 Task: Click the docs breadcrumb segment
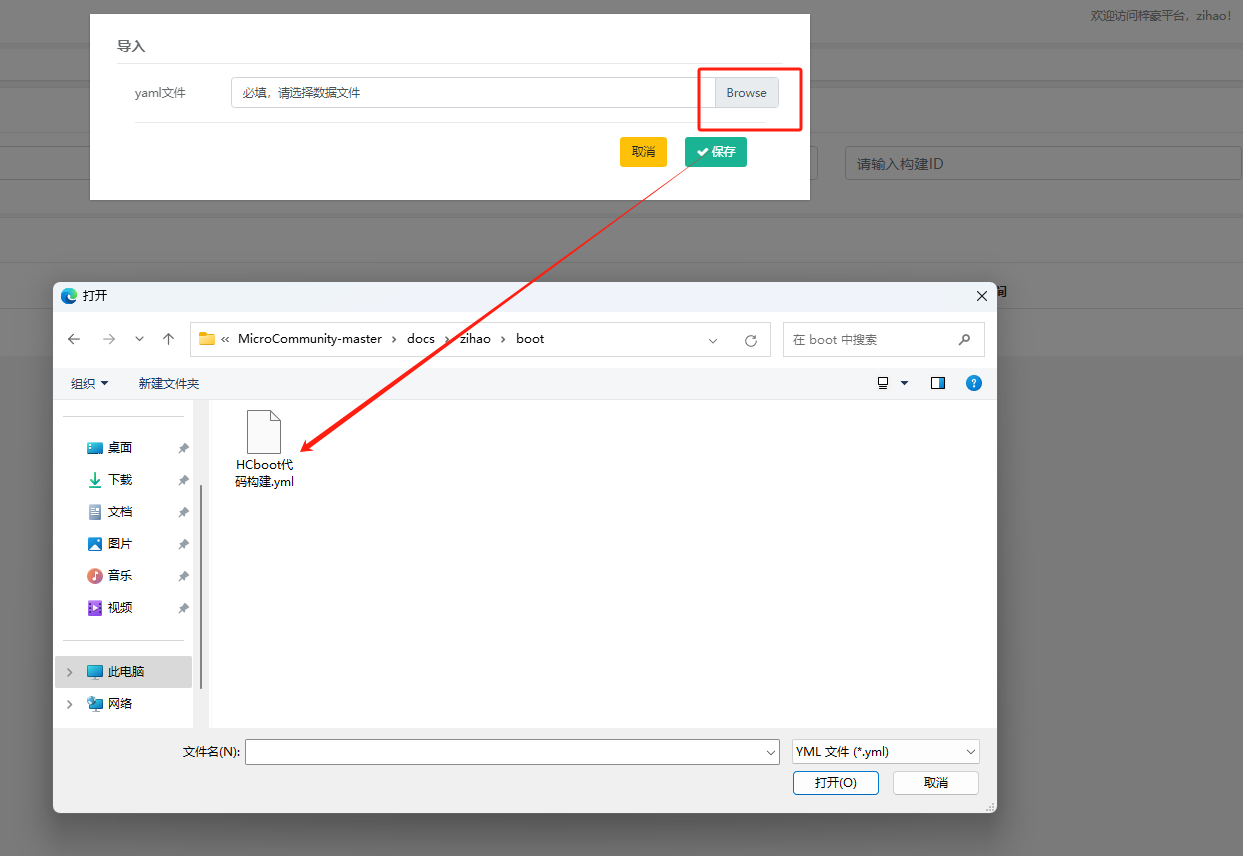[421, 339]
